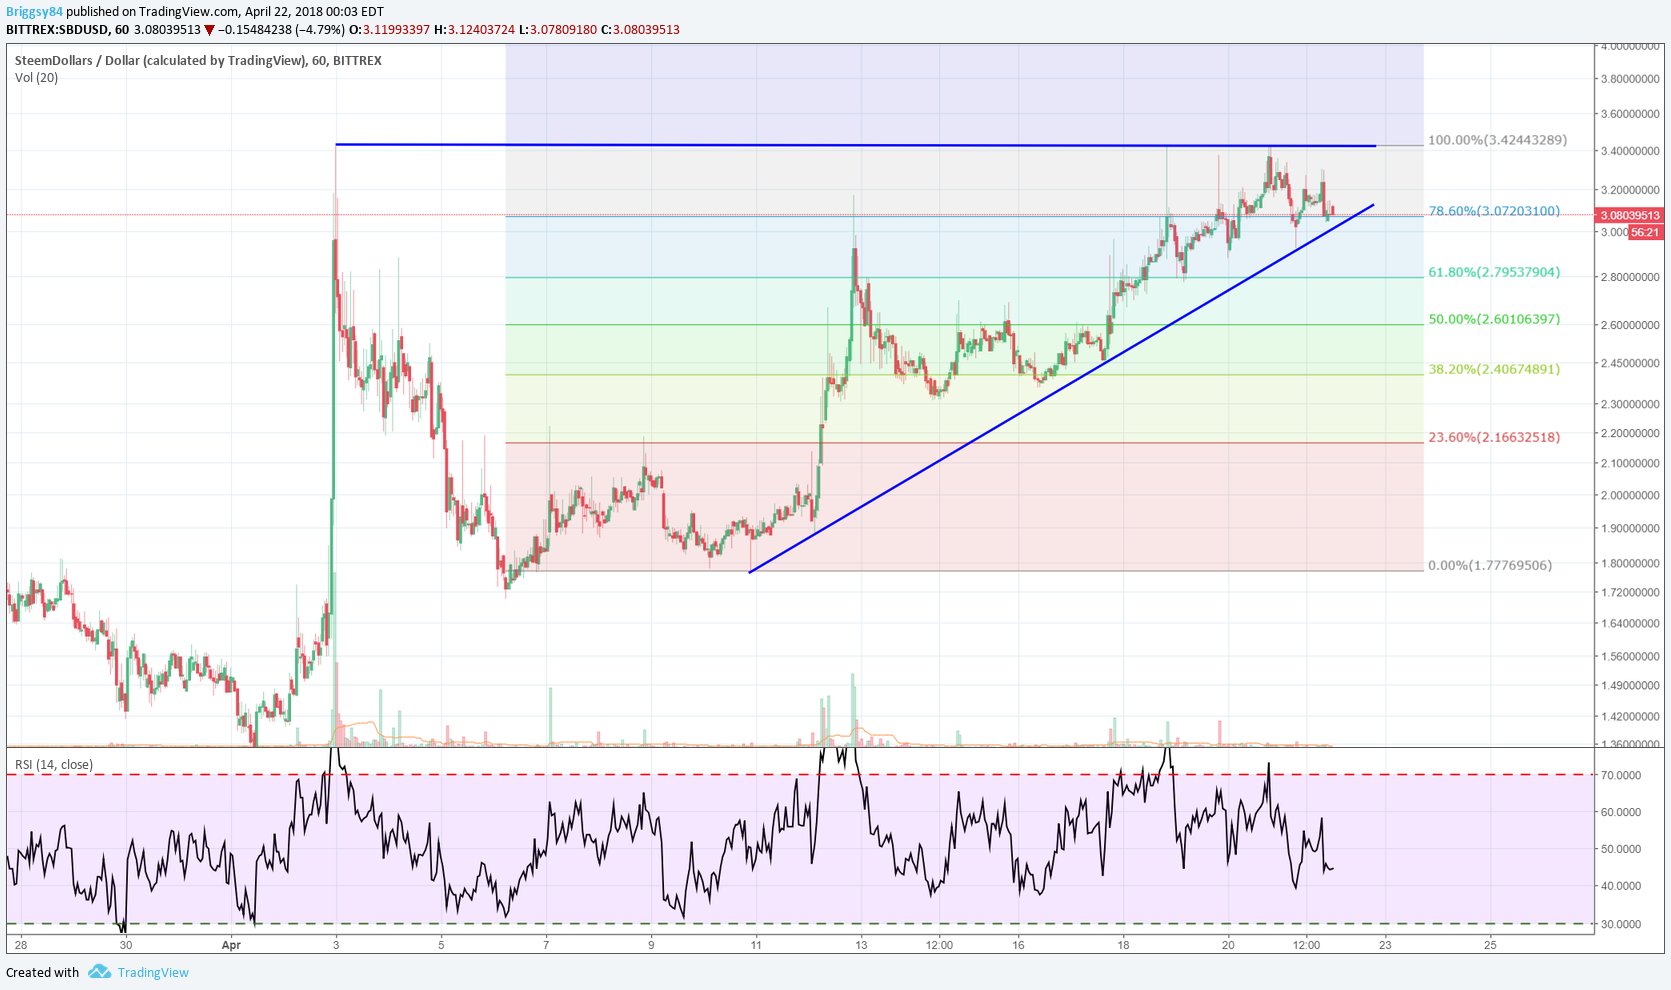Click the 1.80000000 price axis label
The height and width of the screenshot is (990, 1671).
tap(1630, 563)
